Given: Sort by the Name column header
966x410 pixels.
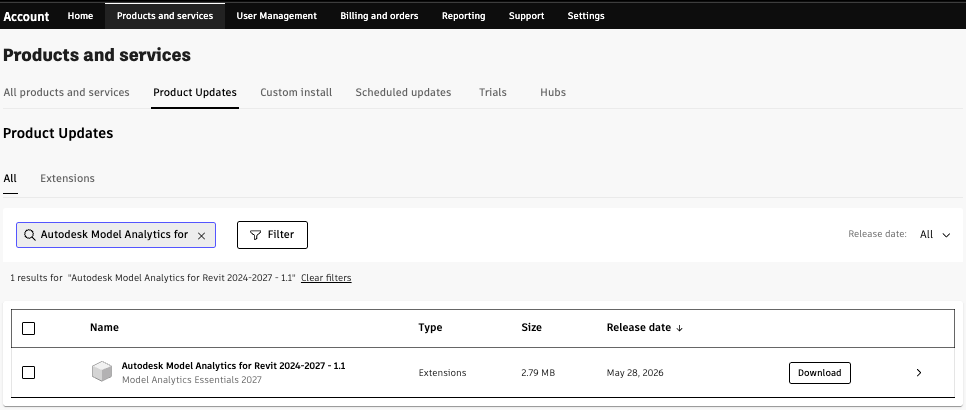Looking at the screenshot, I should click(x=104, y=328).
